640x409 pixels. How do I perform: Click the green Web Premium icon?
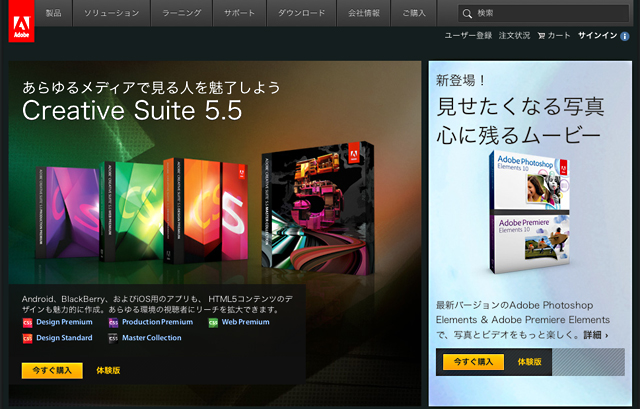coord(213,322)
